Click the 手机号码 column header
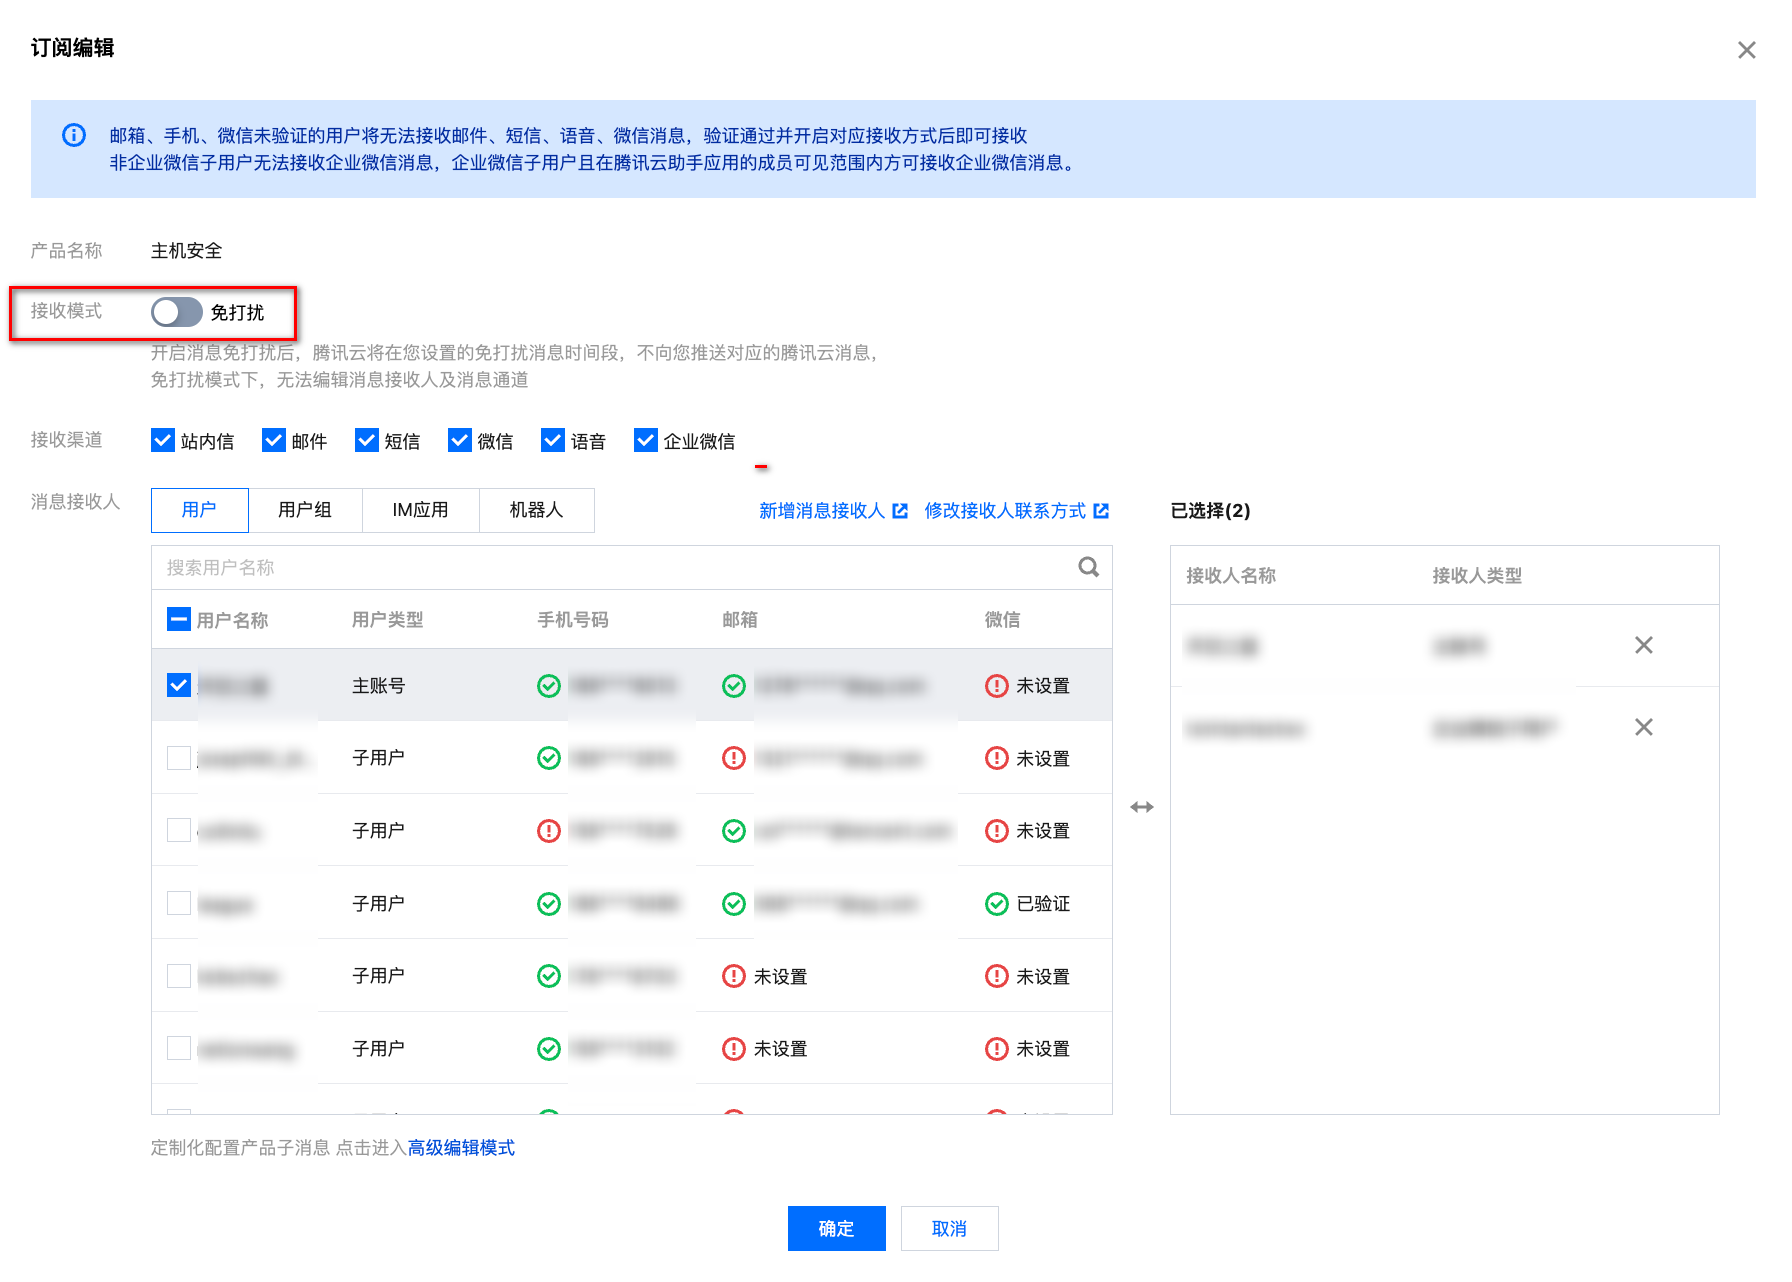This screenshot has height=1282, width=1792. [573, 620]
